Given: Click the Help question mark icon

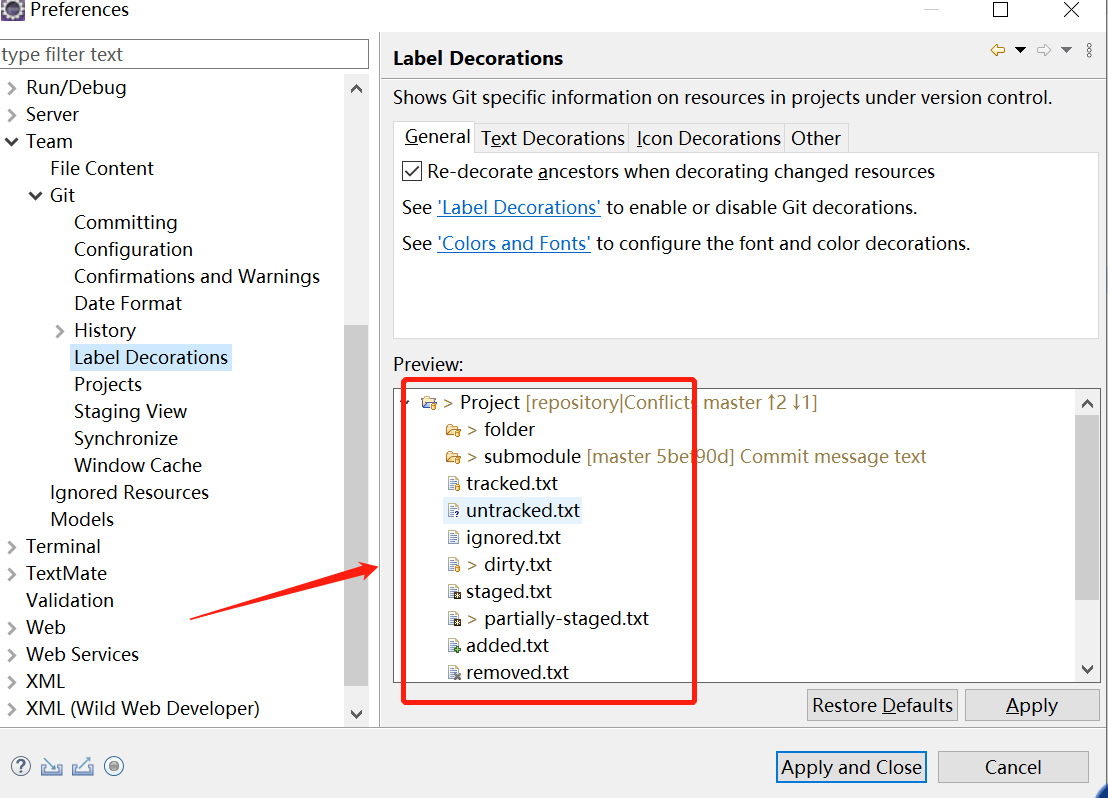Looking at the screenshot, I should (x=20, y=767).
